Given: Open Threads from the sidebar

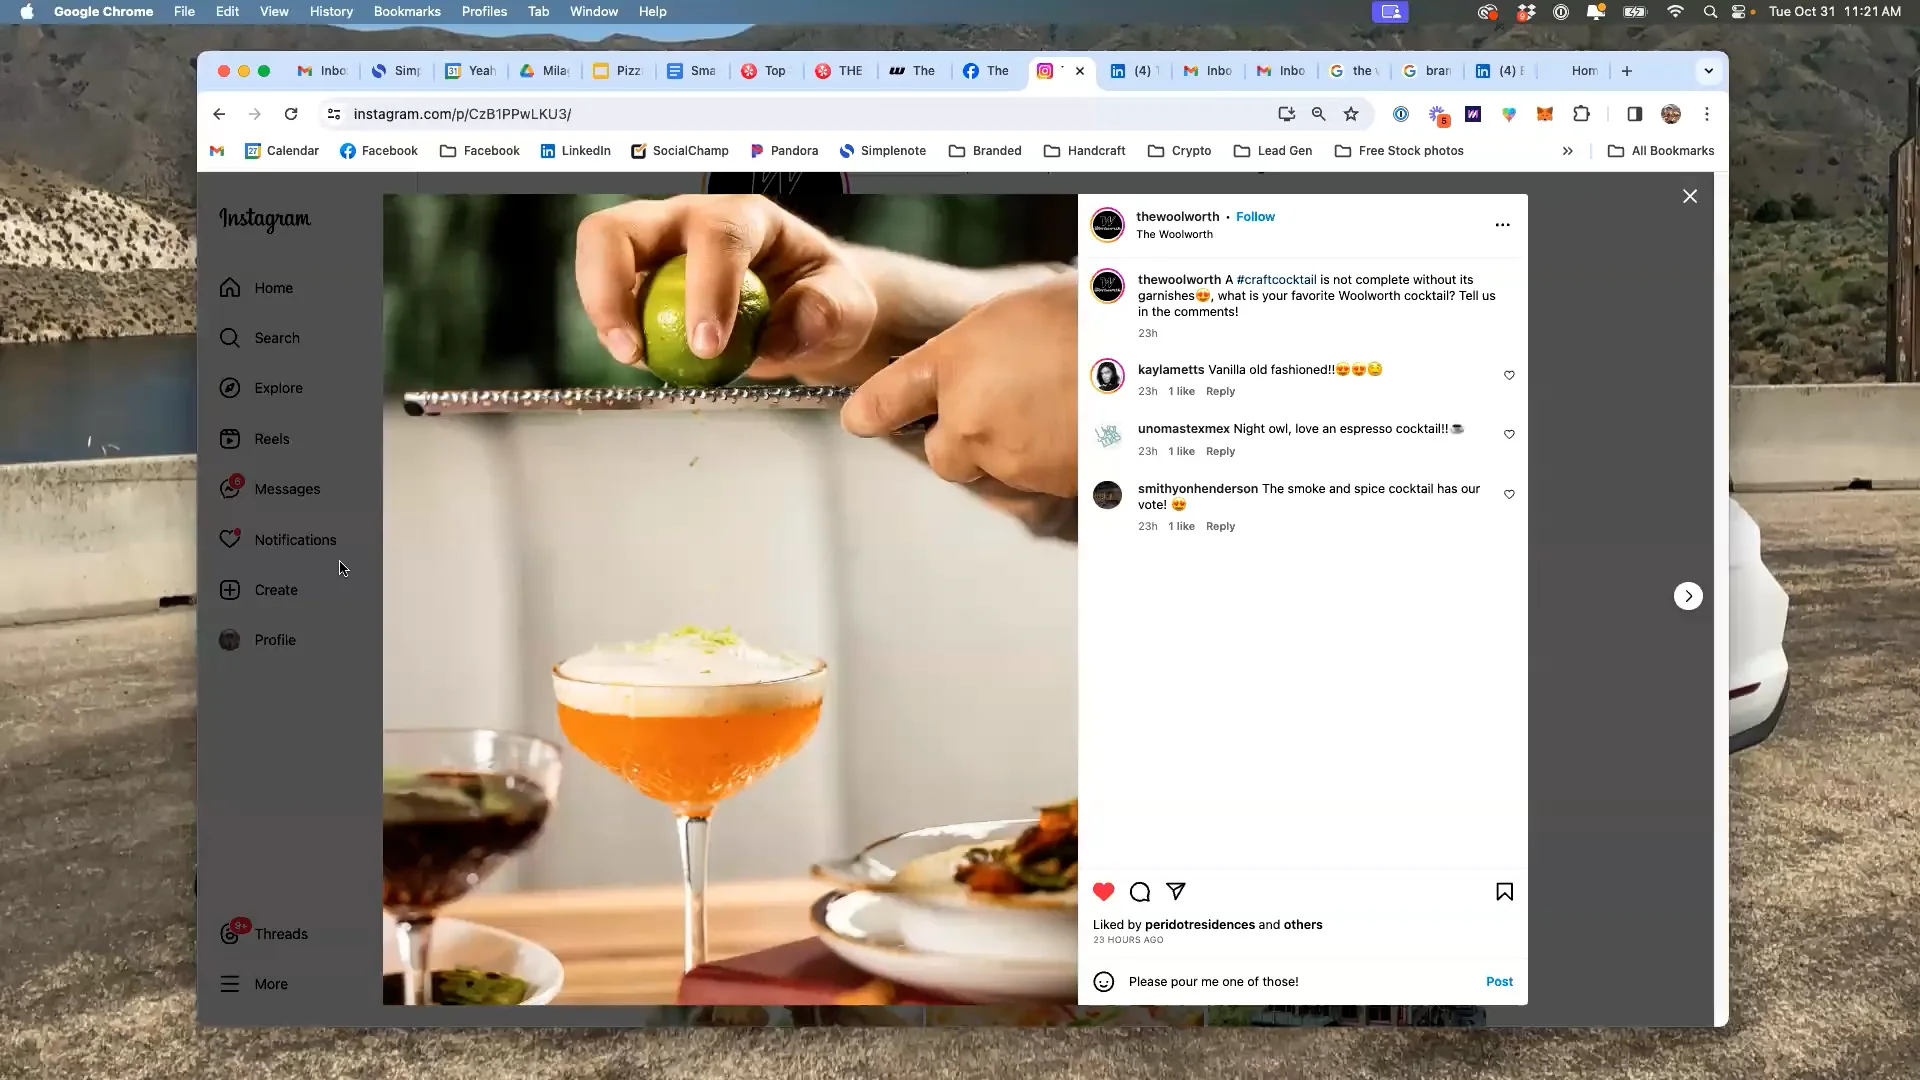Looking at the screenshot, I should [x=280, y=934].
